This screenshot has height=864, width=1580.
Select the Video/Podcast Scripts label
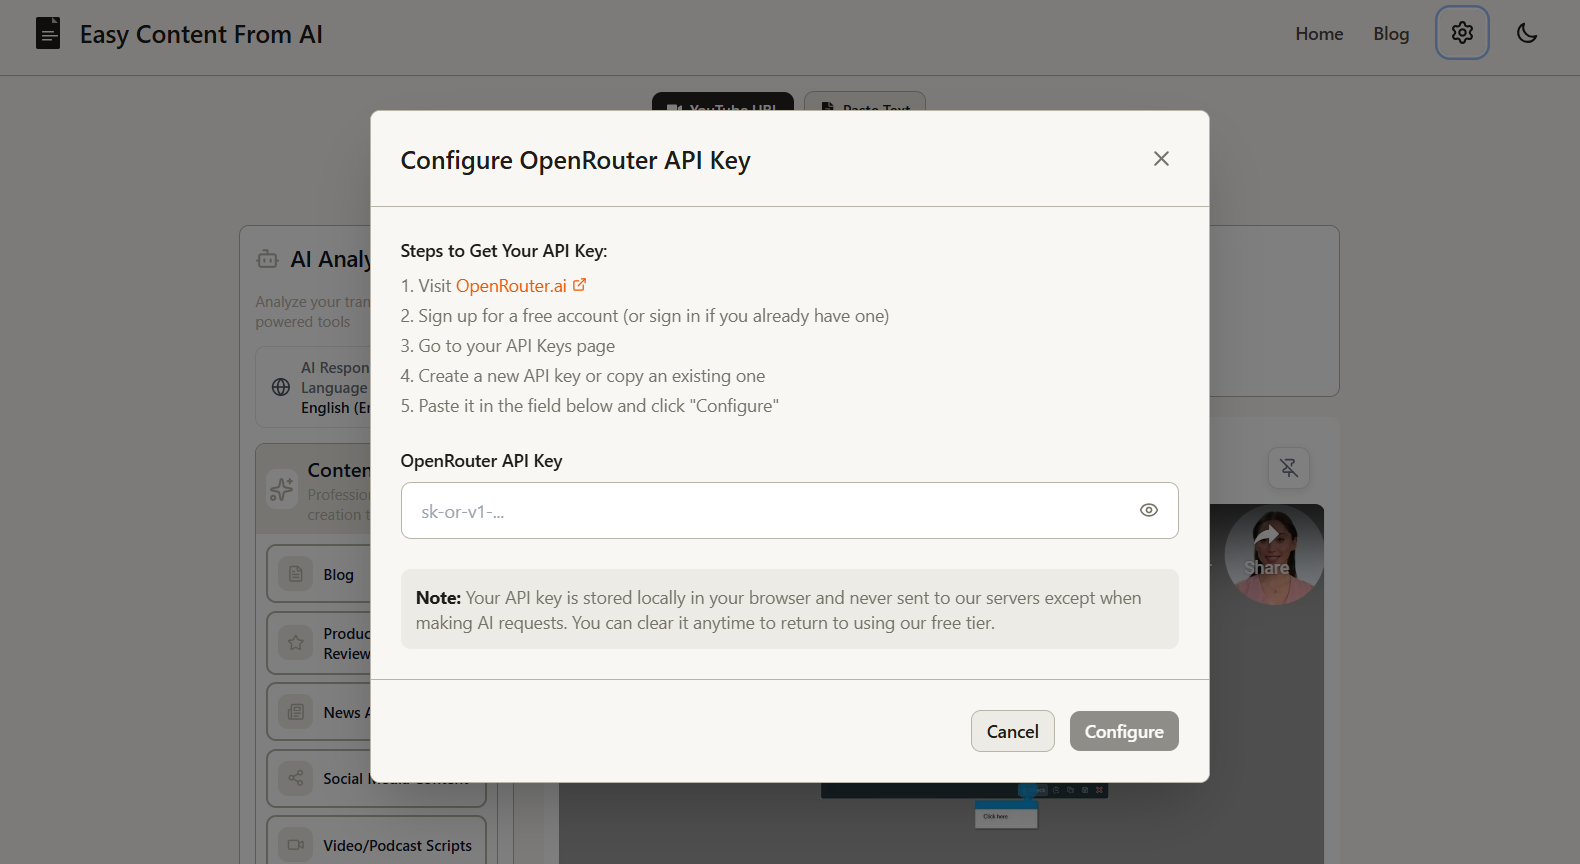397,846
